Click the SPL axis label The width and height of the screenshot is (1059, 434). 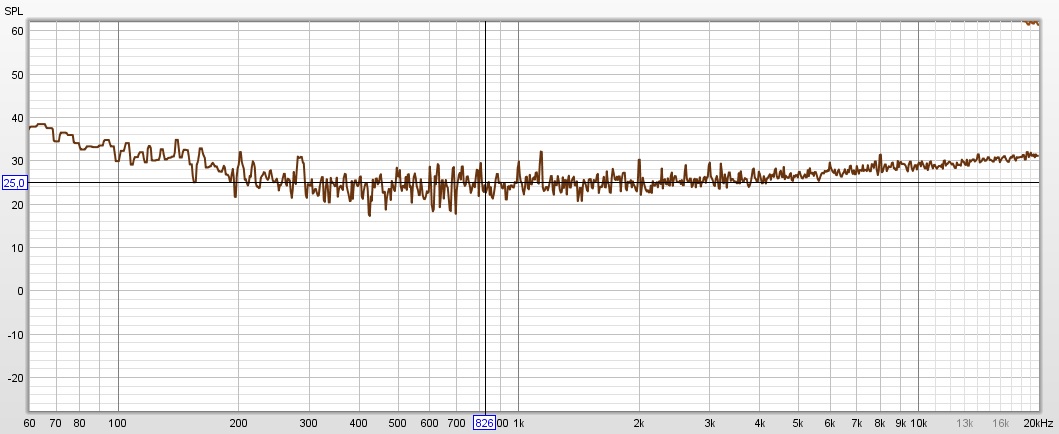14,11
